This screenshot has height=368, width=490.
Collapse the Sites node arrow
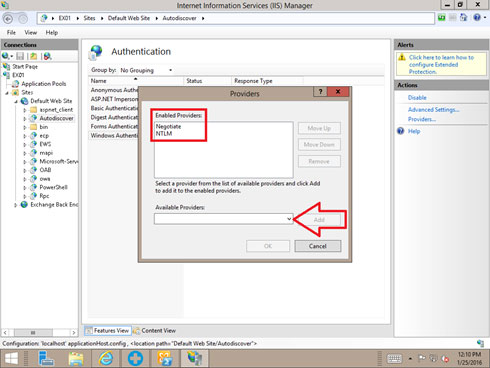pyautogui.click(x=7, y=93)
